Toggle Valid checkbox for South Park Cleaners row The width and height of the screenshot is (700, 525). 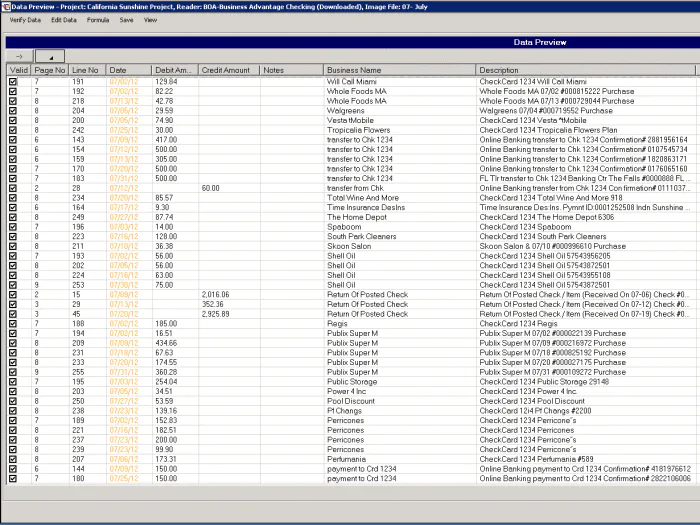click(x=12, y=237)
